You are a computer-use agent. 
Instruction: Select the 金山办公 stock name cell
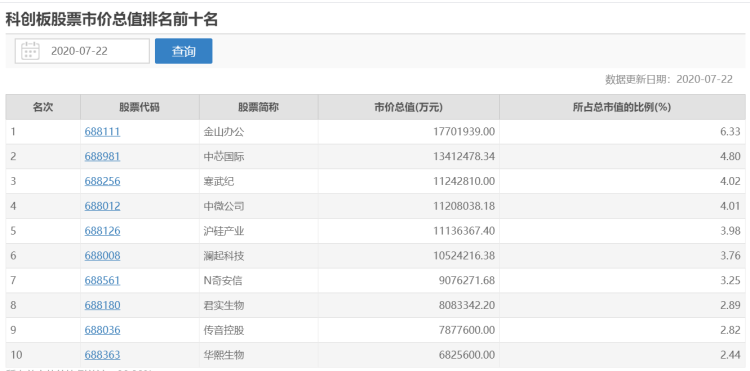[x=259, y=131]
